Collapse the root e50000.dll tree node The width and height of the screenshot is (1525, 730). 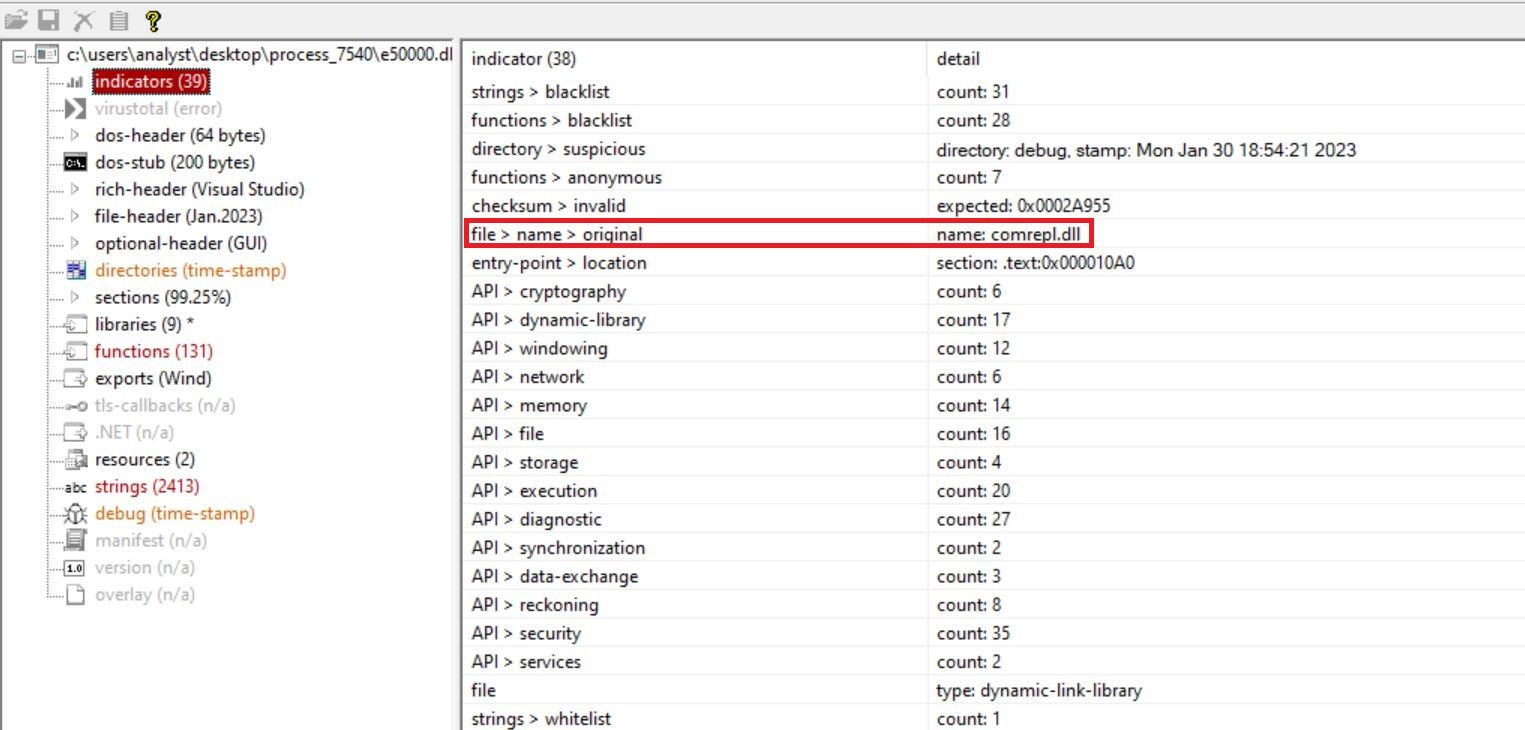point(19,55)
